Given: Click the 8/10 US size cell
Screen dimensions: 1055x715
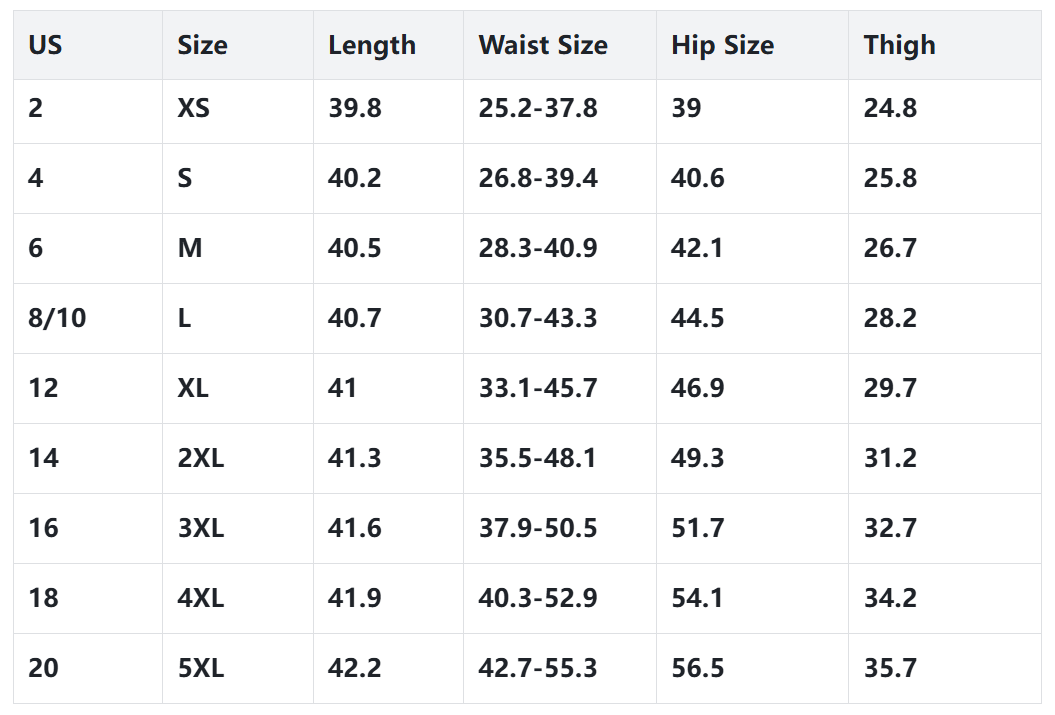Looking at the screenshot, I should click(57, 318).
